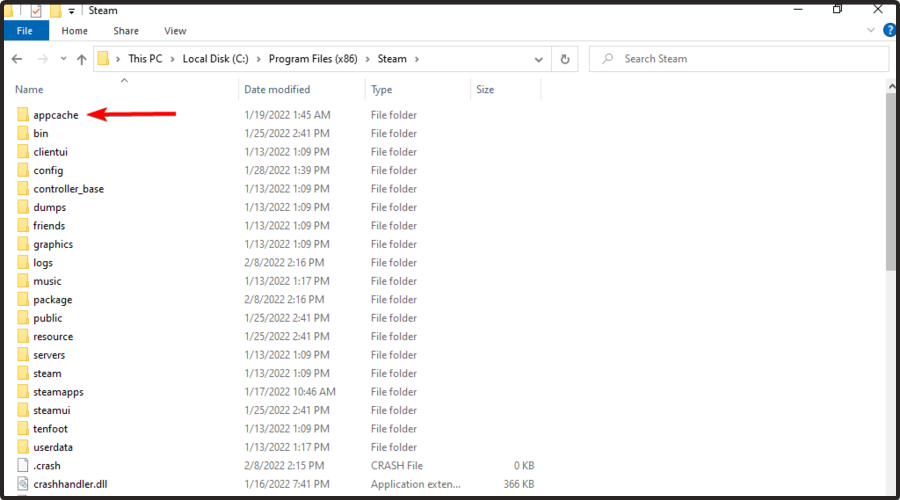900x500 pixels.
Task: Select the steam folder icon
Action: click(x=23, y=373)
